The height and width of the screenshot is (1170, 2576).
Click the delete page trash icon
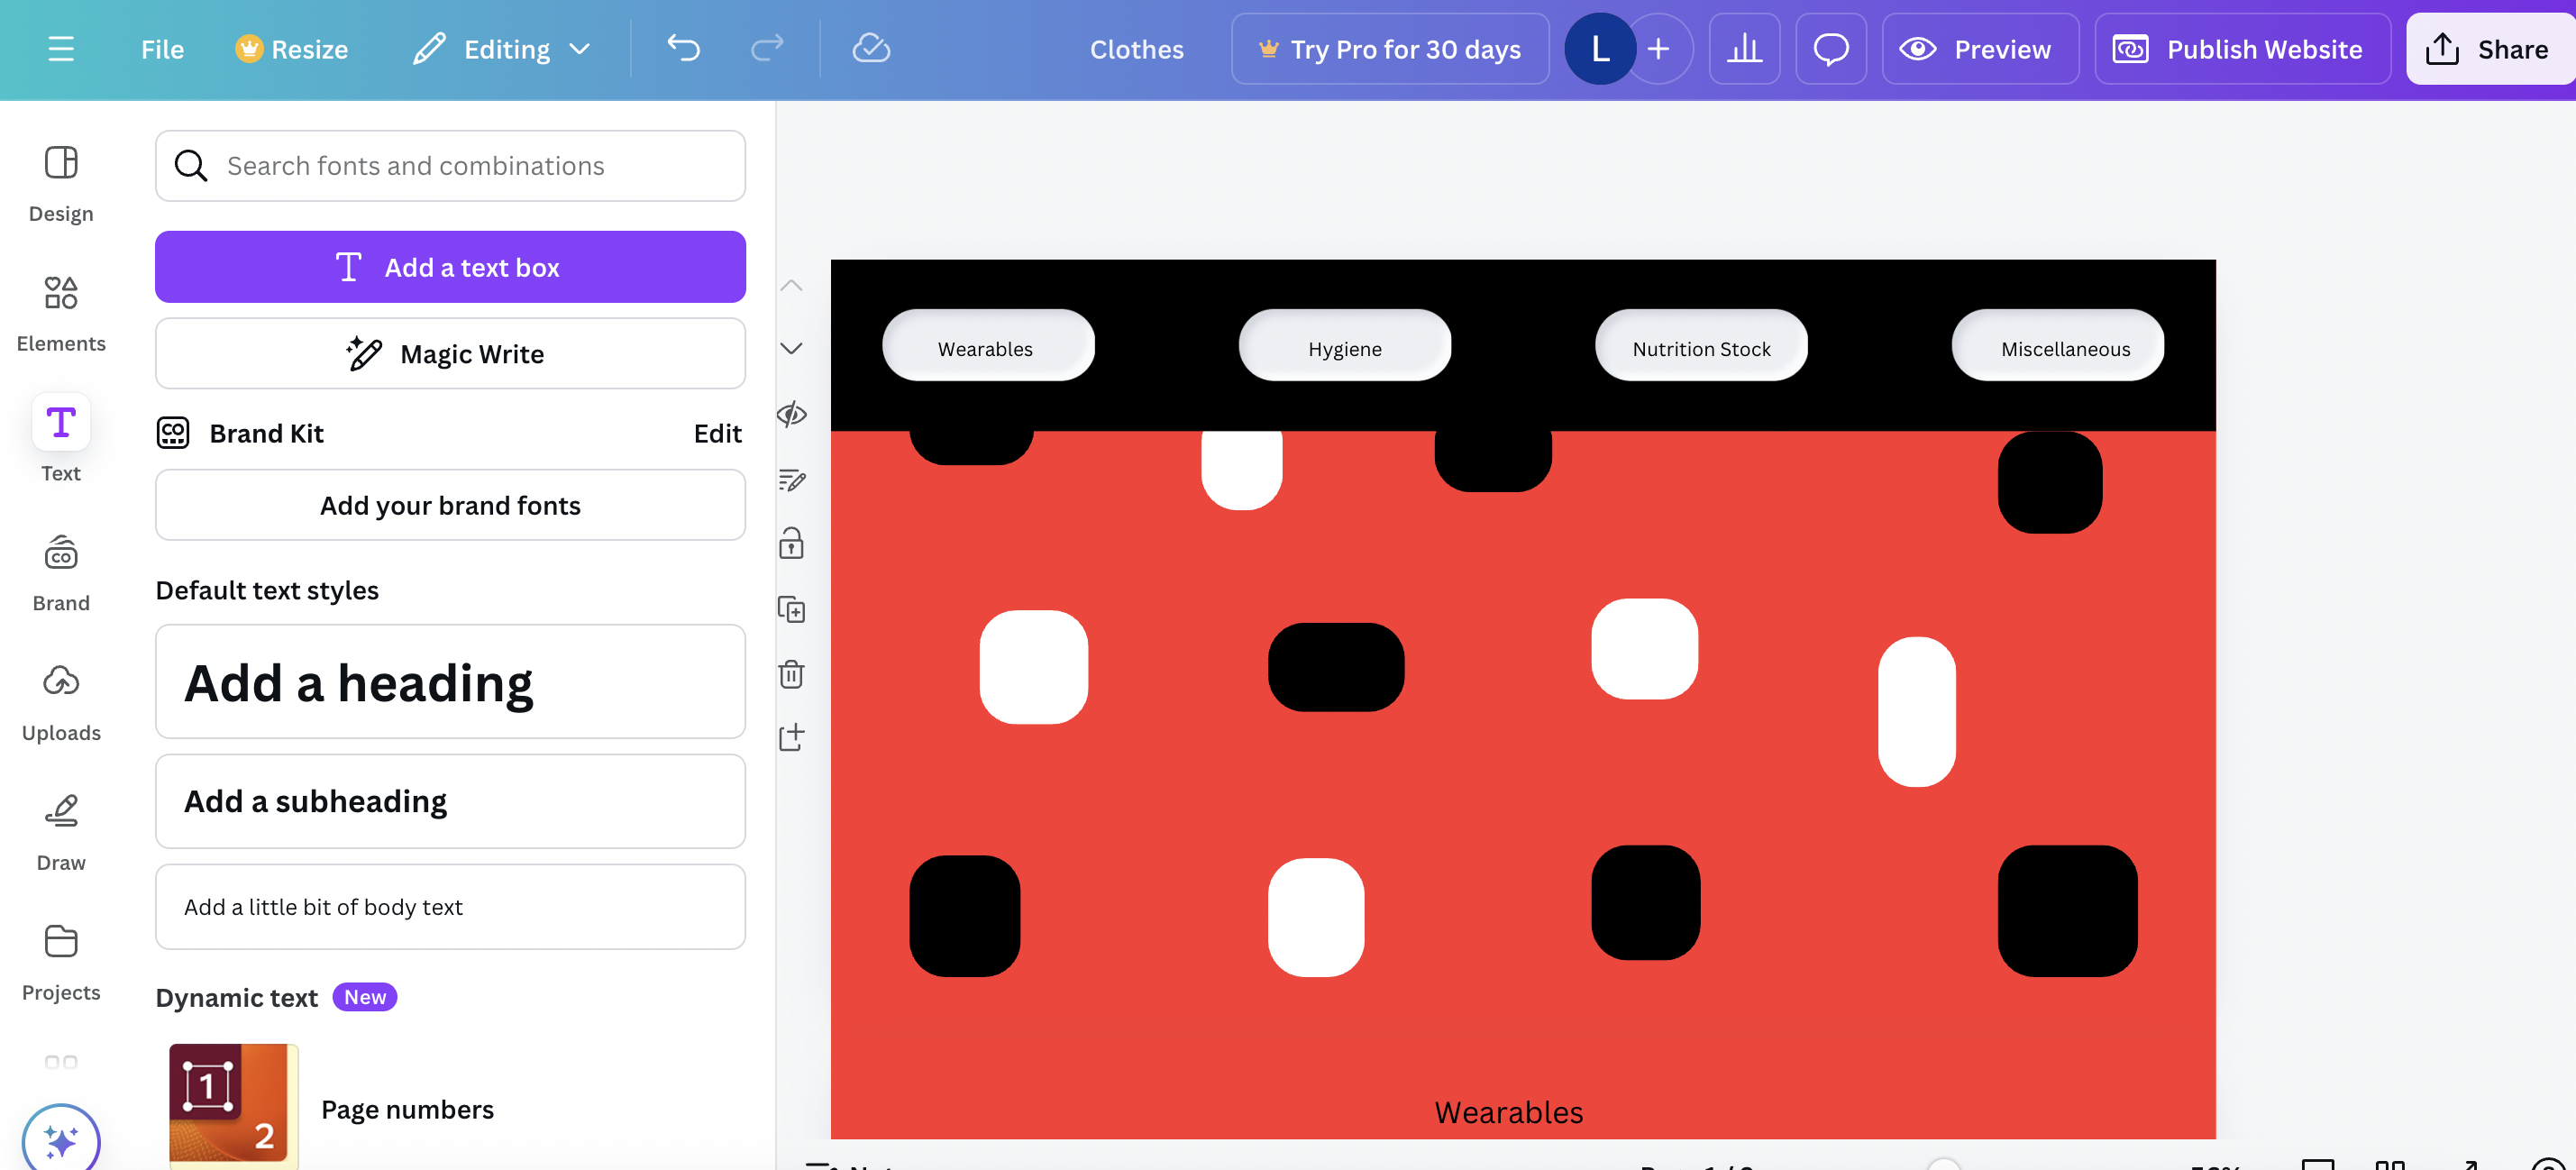791,674
